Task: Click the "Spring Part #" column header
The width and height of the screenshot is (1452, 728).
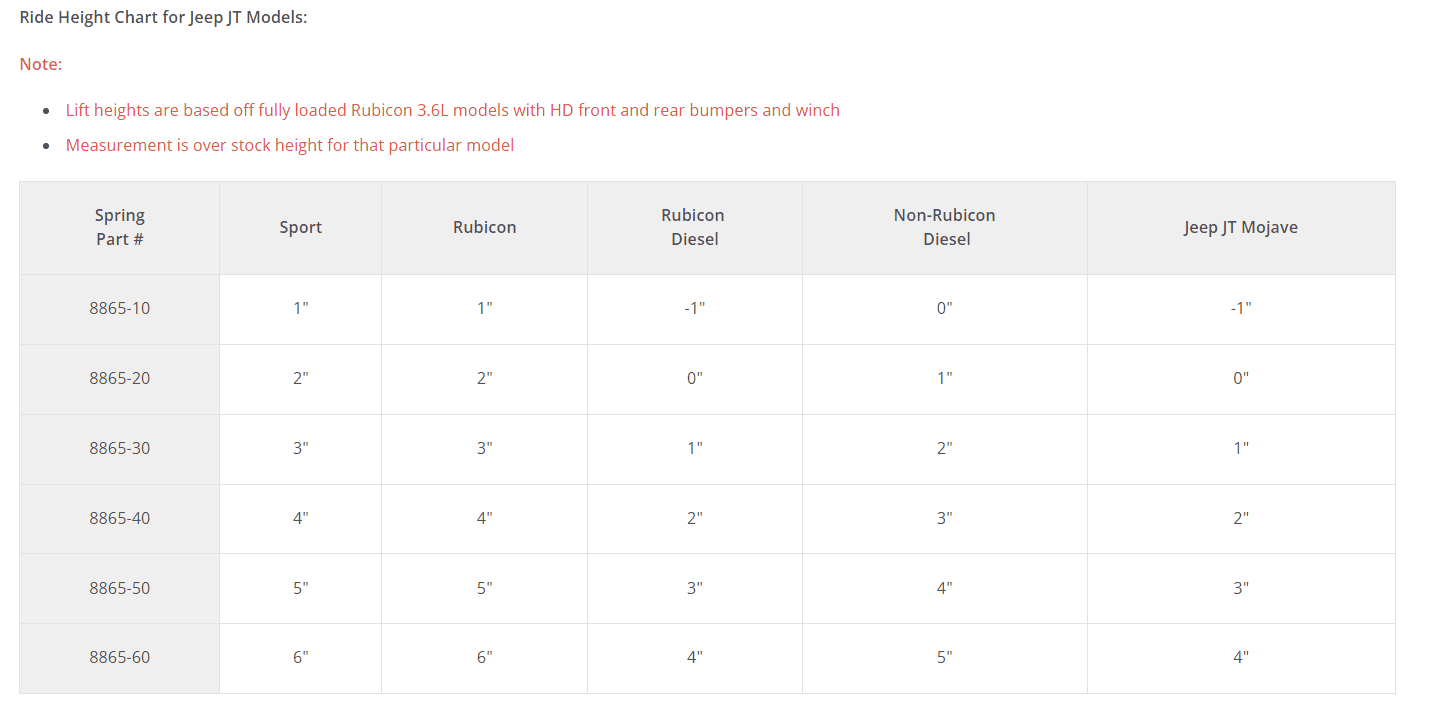Action: (120, 228)
